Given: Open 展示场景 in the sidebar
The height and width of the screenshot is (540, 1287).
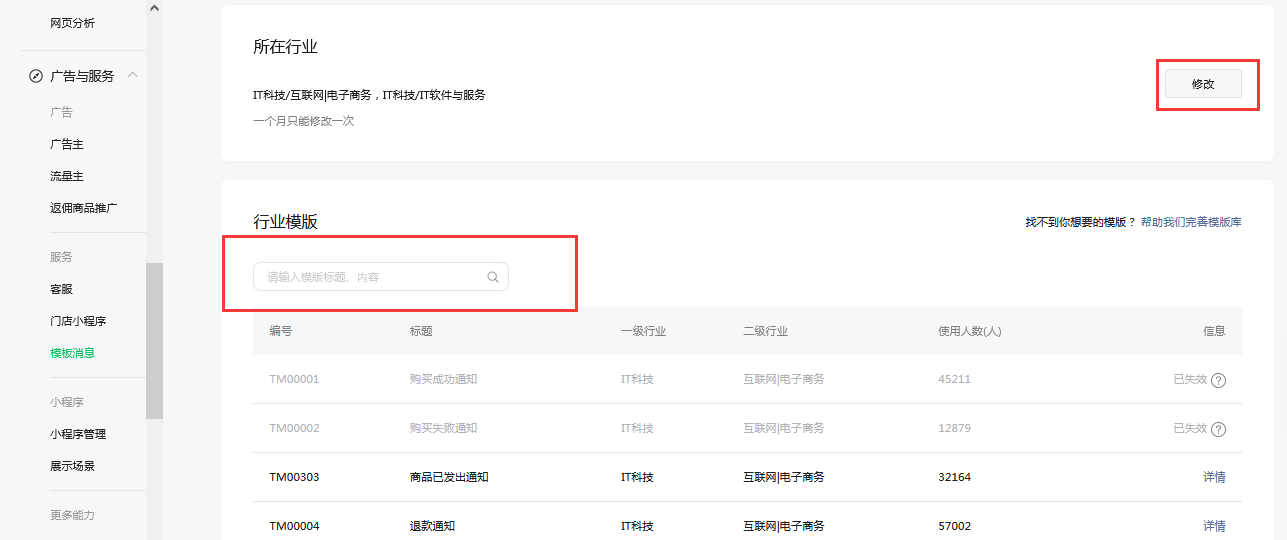Looking at the screenshot, I should pos(73,466).
